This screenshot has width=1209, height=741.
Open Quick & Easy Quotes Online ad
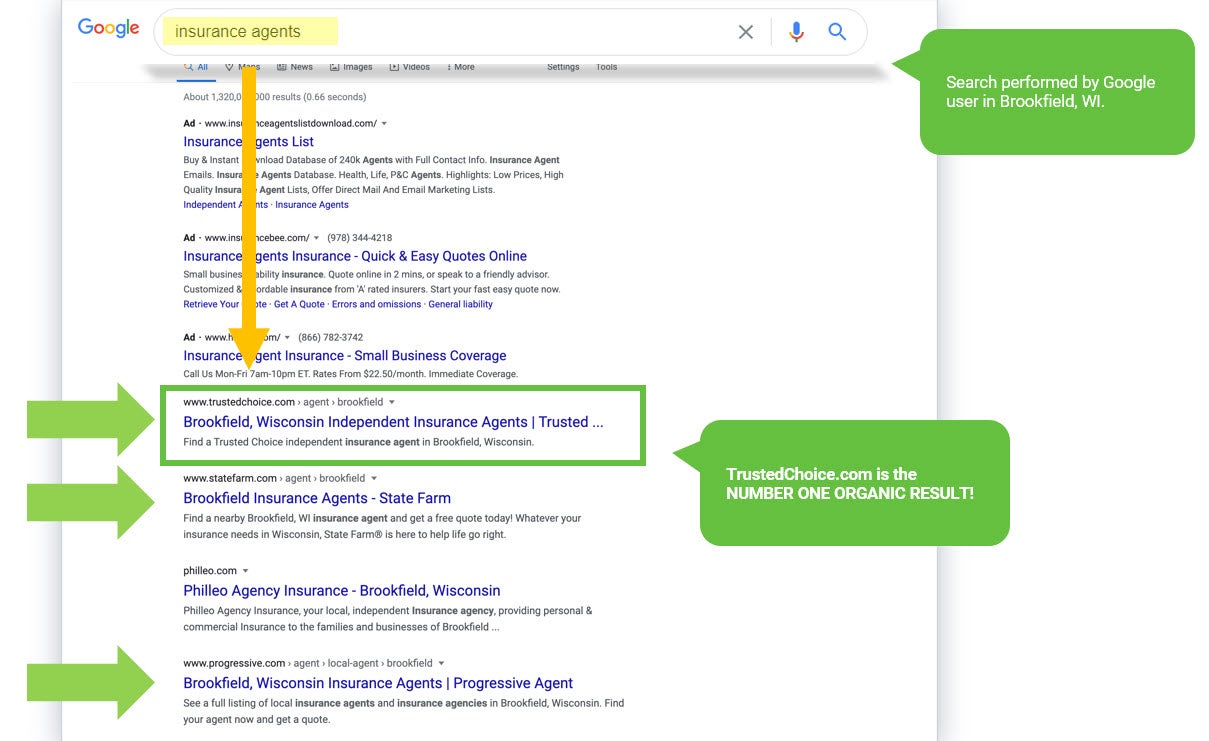pyautogui.click(x=355, y=256)
